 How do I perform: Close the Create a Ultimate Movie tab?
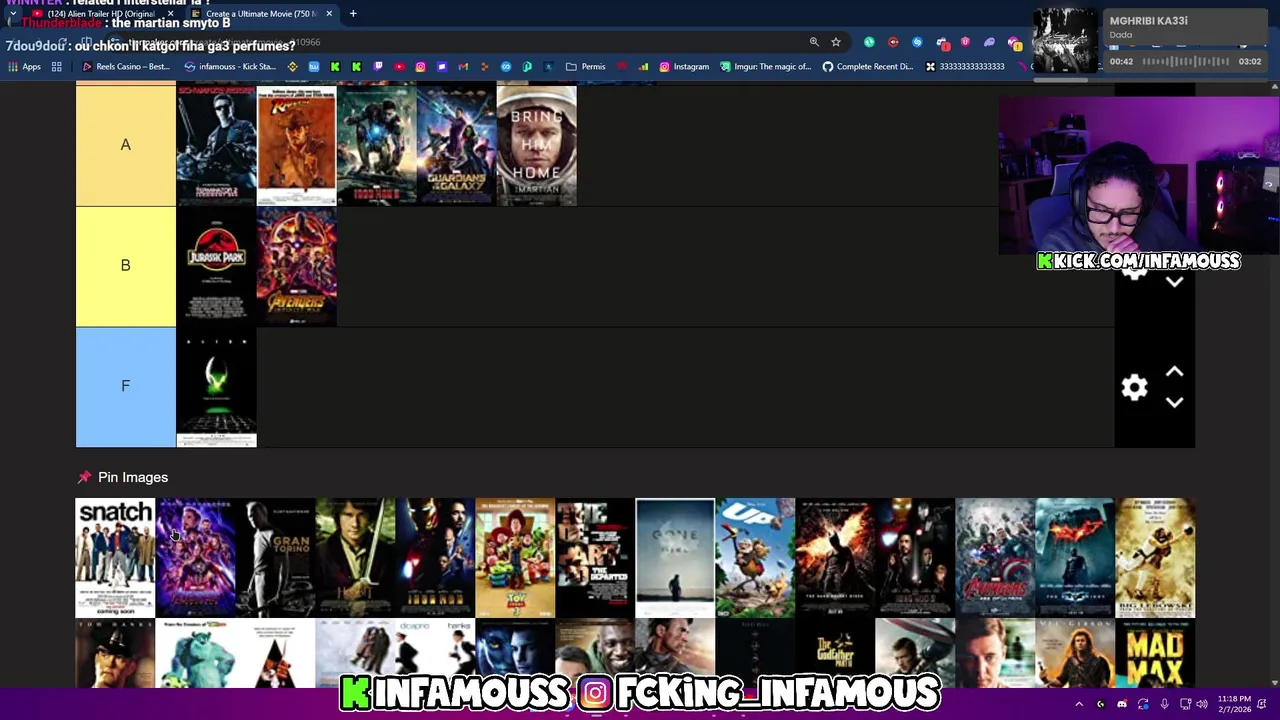tap(328, 14)
